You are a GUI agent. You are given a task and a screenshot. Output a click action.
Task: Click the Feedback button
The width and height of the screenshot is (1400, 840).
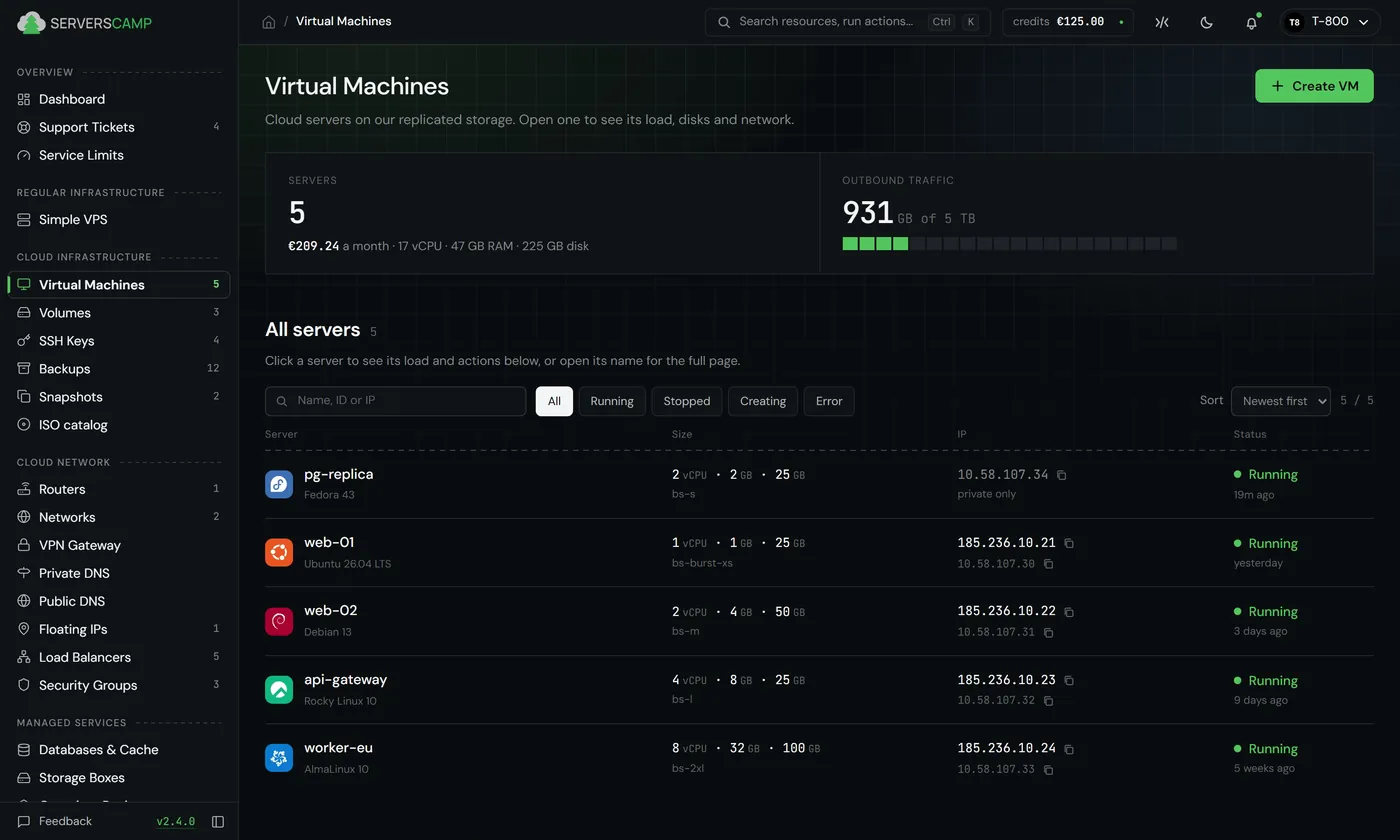coord(55,822)
